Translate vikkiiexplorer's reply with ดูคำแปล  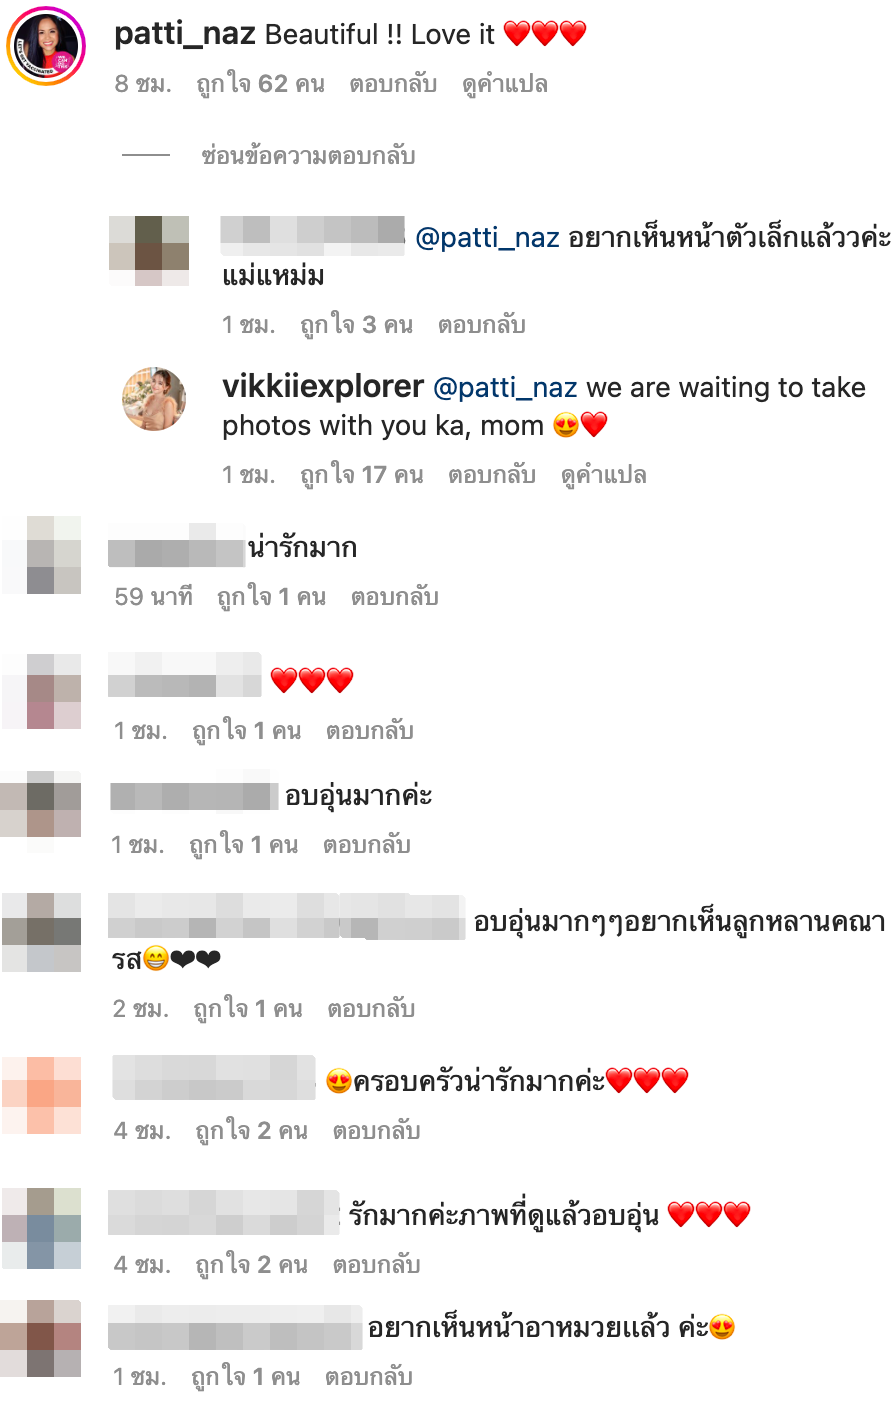(604, 475)
